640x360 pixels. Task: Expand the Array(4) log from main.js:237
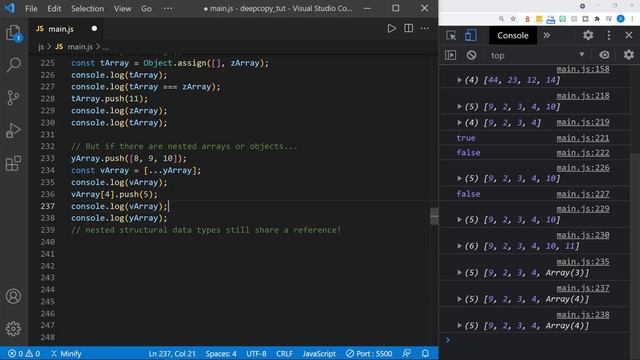coord(459,299)
